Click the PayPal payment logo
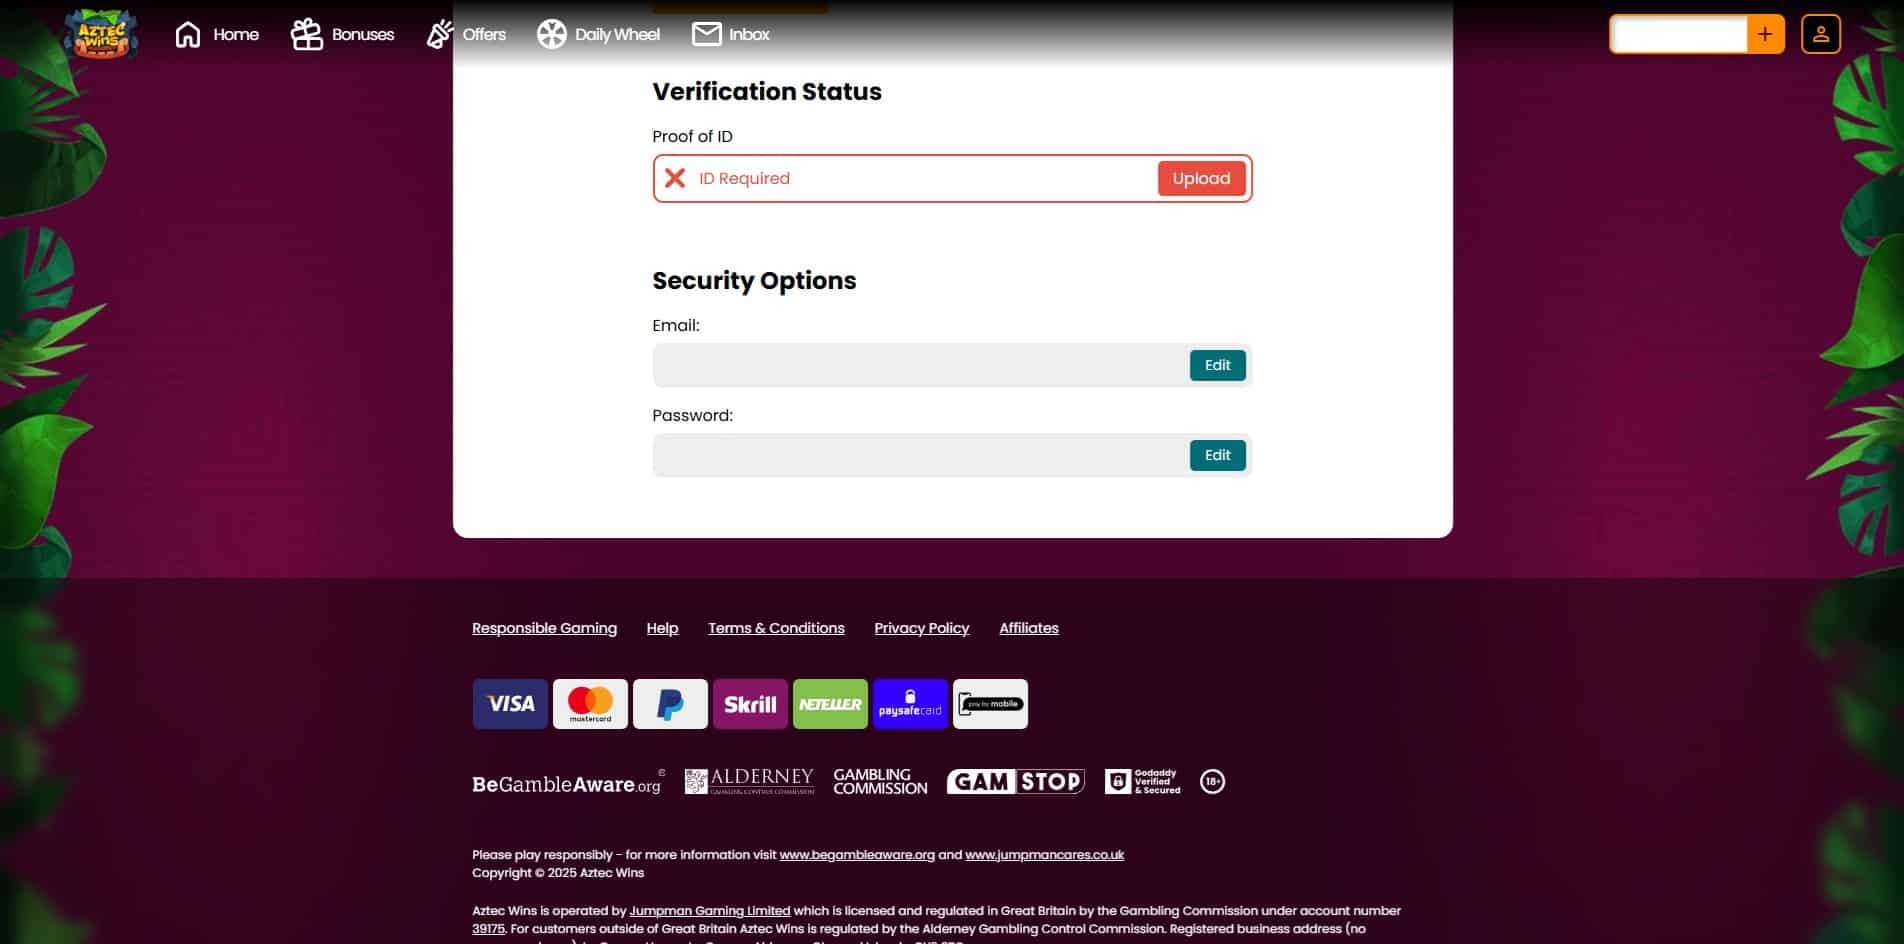Viewport: 1904px width, 944px height. [x=669, y=703]
